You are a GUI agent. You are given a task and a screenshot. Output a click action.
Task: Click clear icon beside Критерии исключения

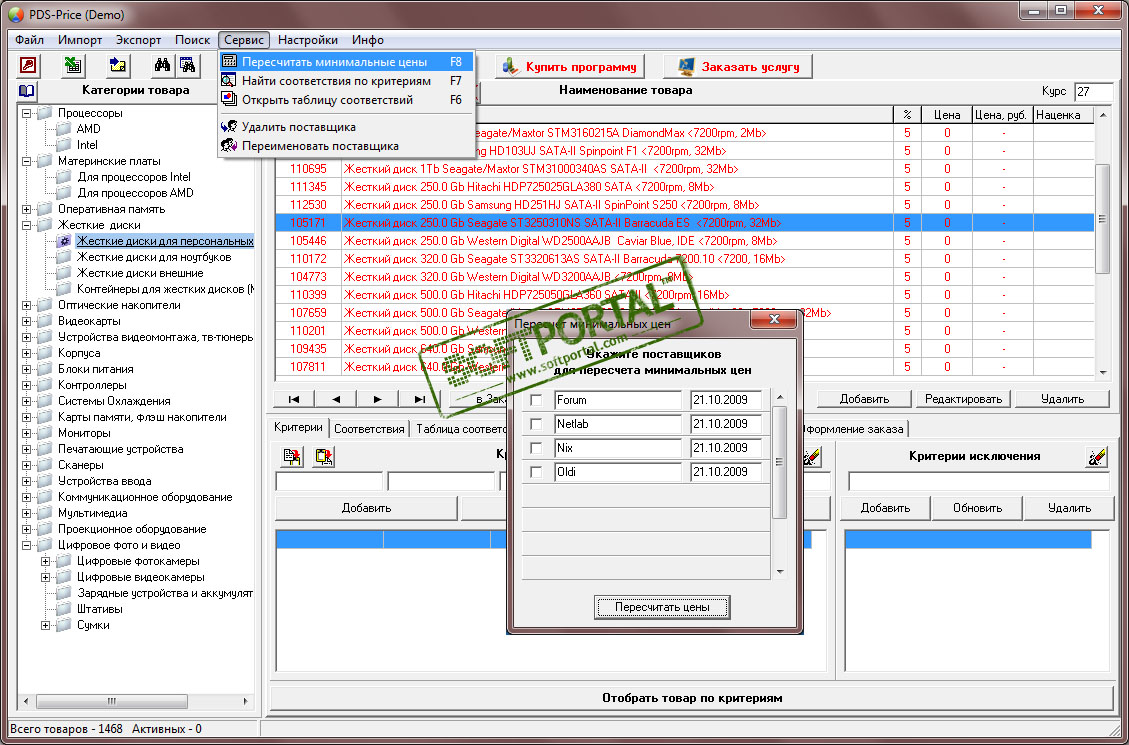click(1096, 456)
